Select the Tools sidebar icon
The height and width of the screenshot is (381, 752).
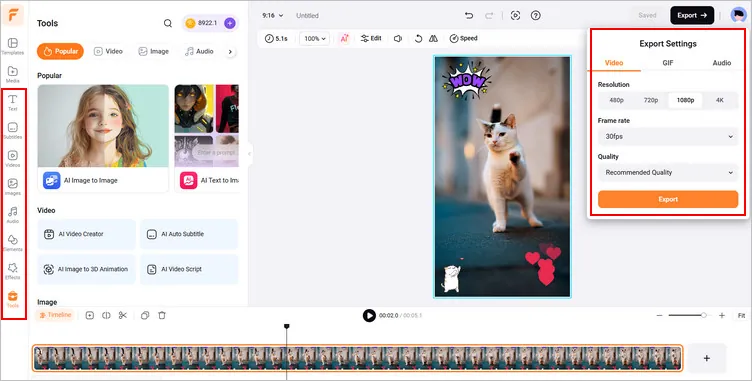click(13, 299)
